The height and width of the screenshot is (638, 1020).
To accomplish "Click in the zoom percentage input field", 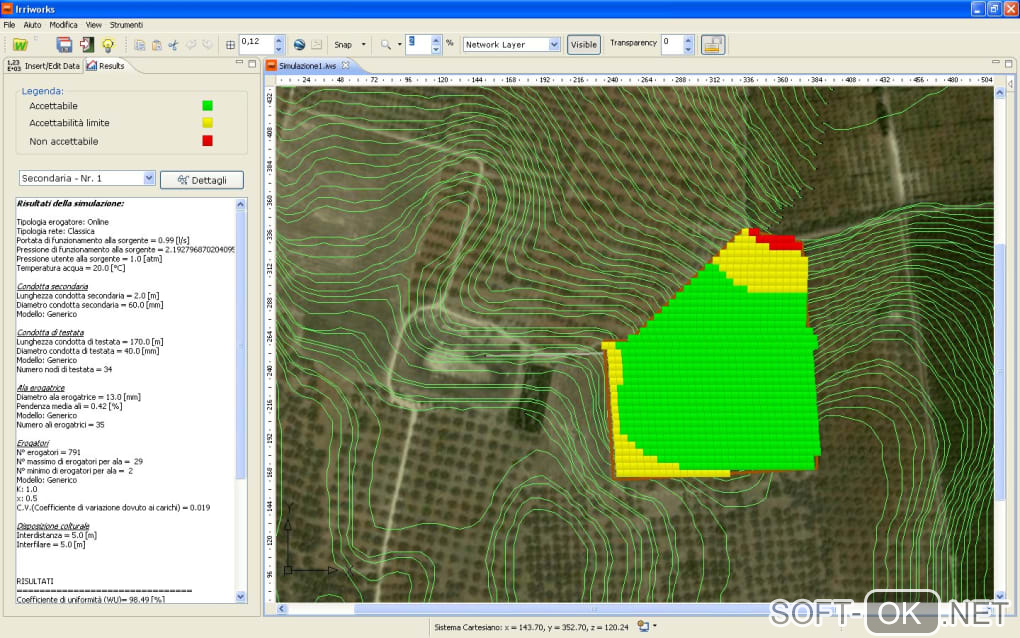I will (418, 44).
